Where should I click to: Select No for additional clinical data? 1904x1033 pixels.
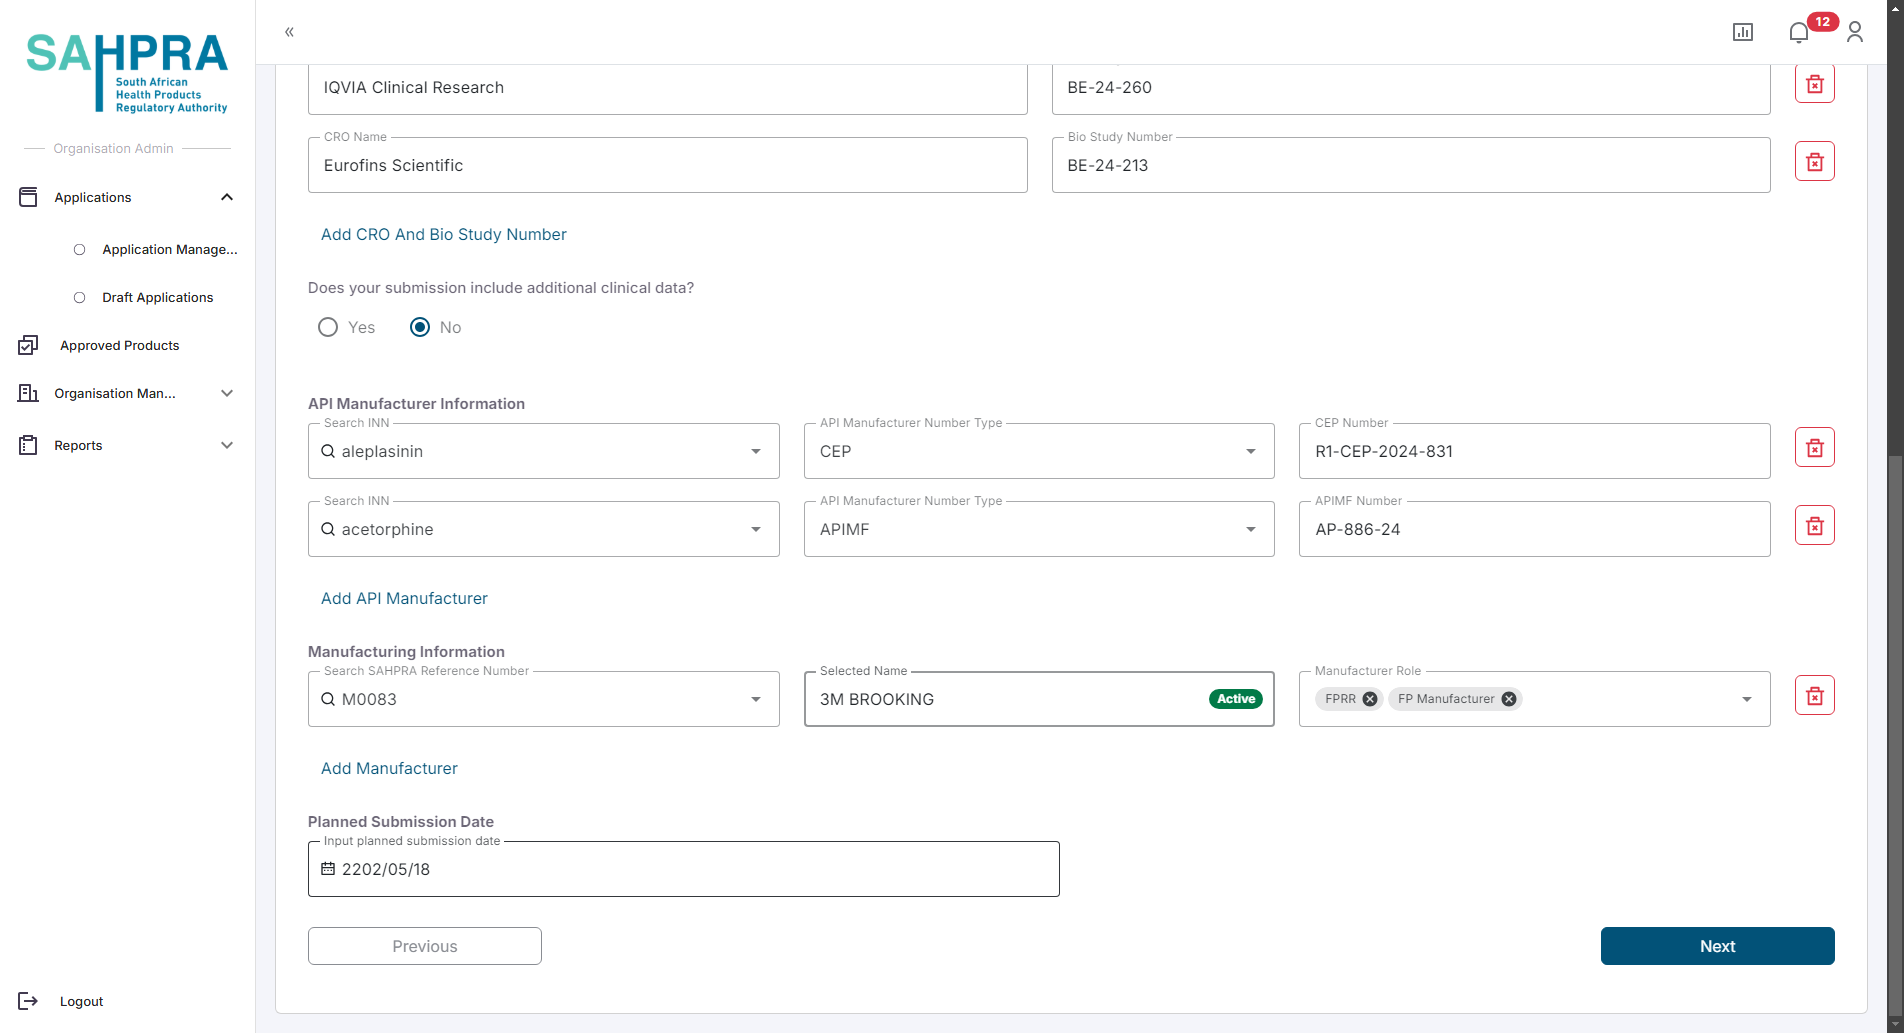pyautogui.click(x=420, y=327)
